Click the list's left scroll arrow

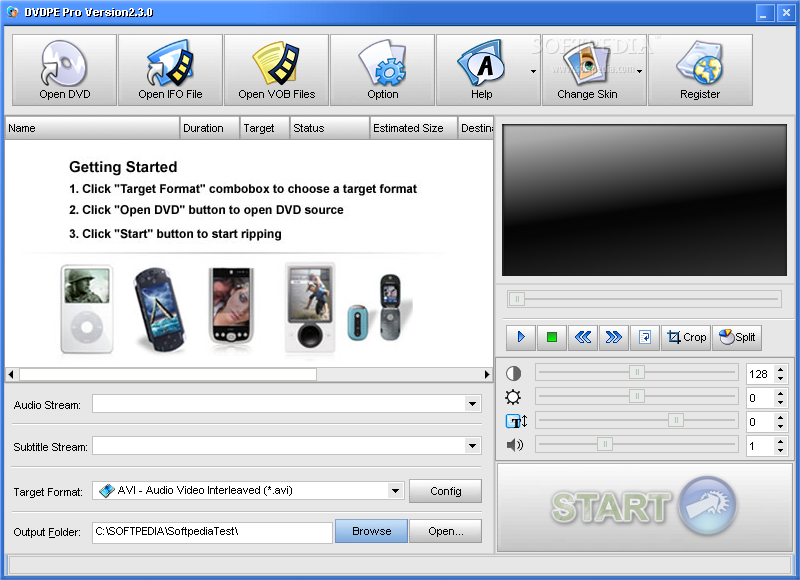[x=11, y=374]
